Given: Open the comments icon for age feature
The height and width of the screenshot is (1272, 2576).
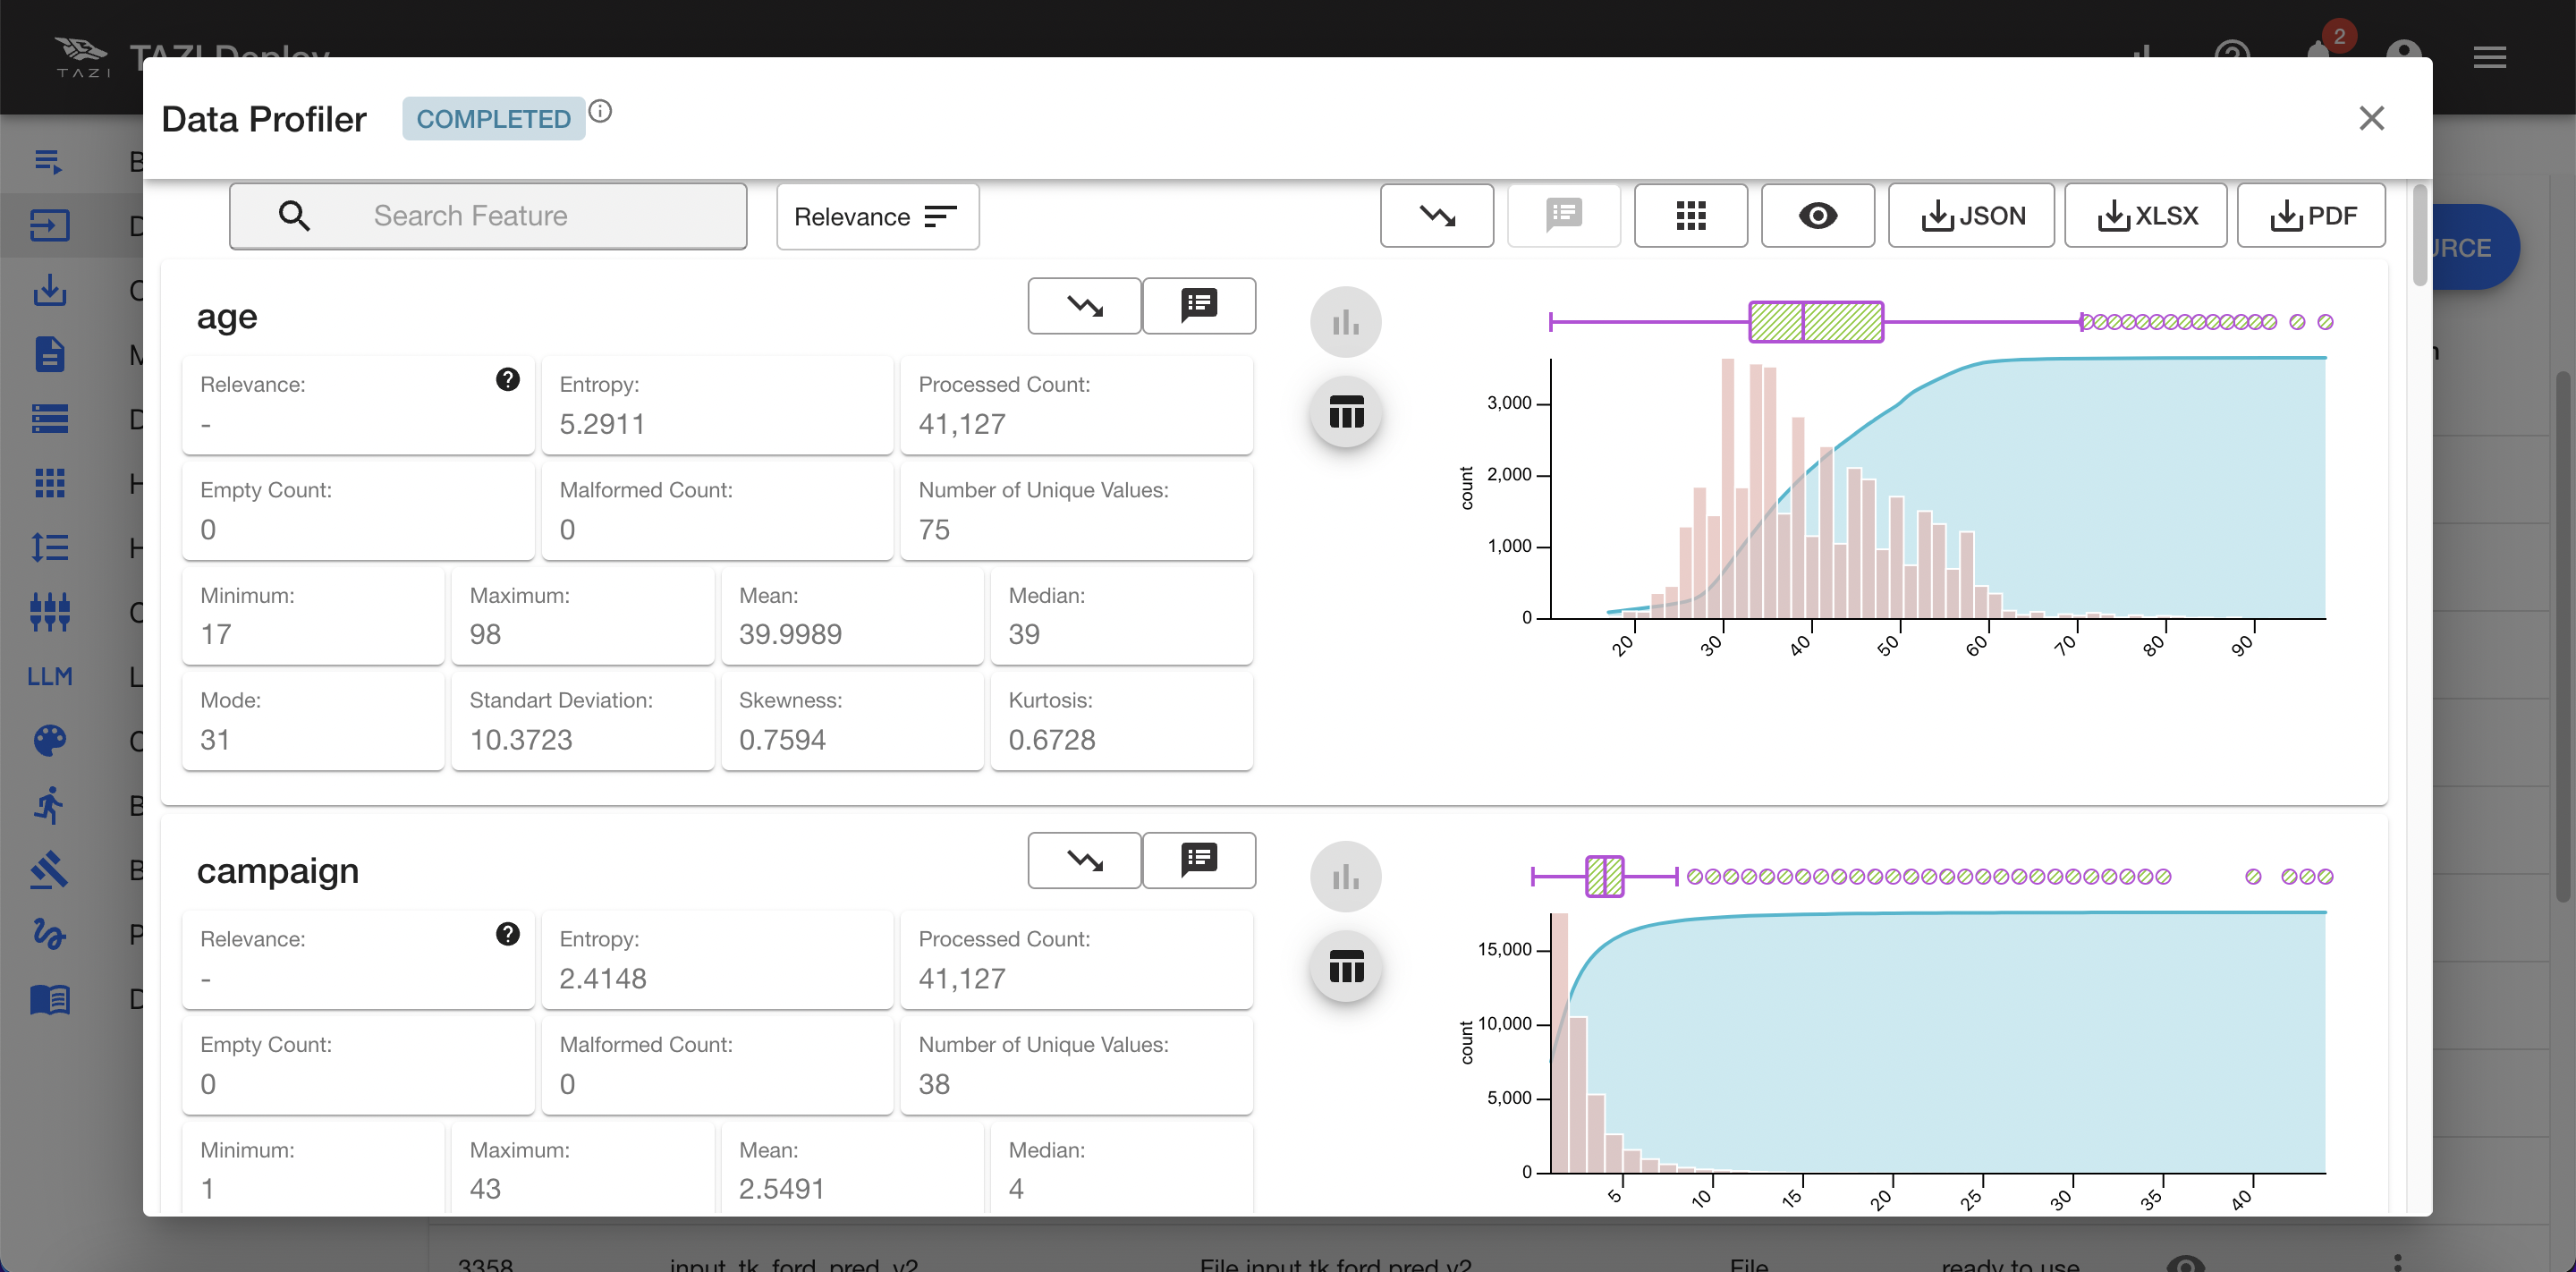Looking at the screenshot, I should [1198, 305].
